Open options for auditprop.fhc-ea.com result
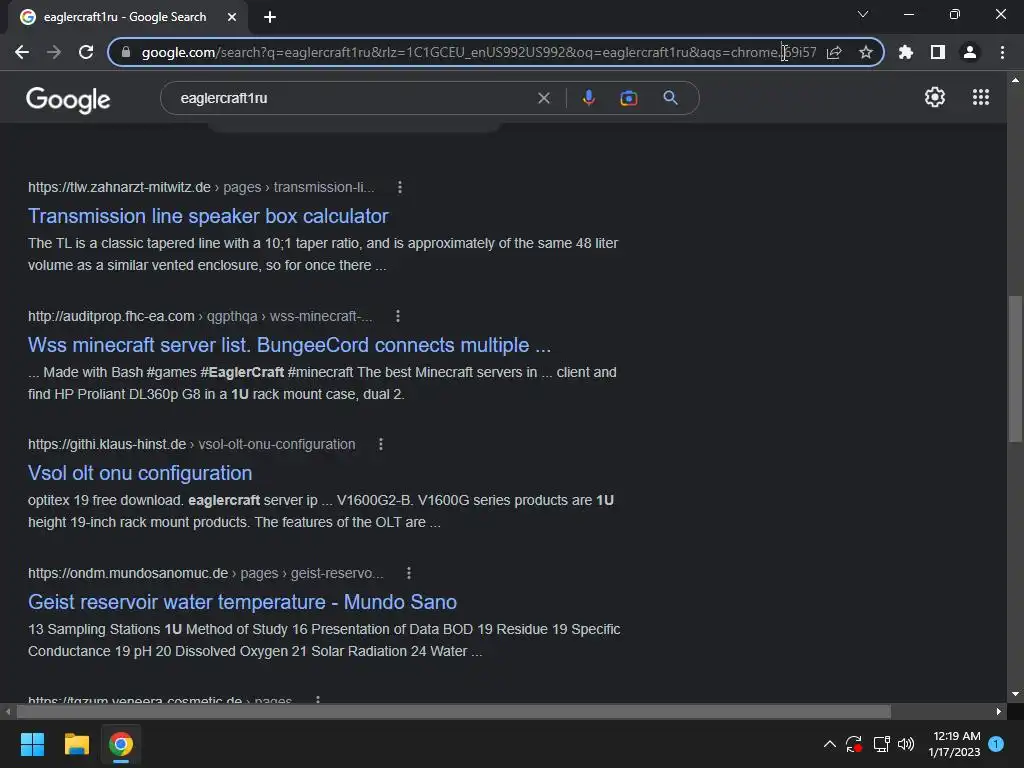The image size is (1024, 768). coord(398,316)
